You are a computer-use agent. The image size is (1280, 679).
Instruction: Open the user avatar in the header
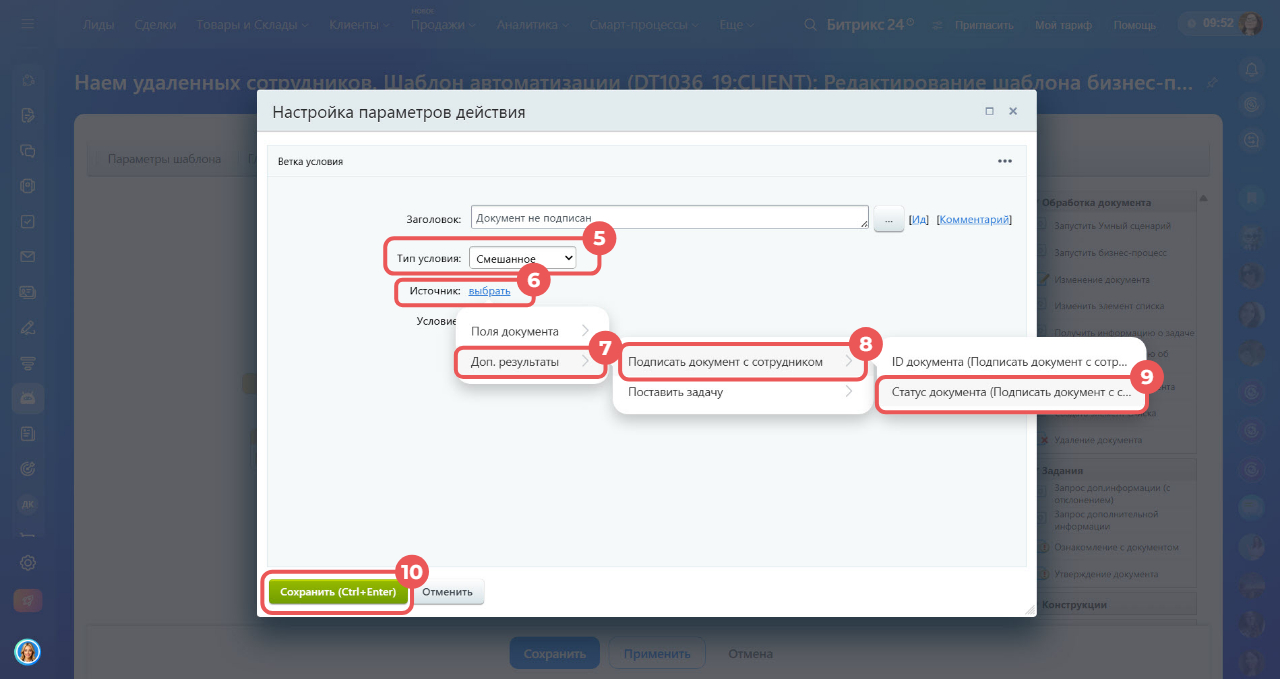[x=1250, y=23]
